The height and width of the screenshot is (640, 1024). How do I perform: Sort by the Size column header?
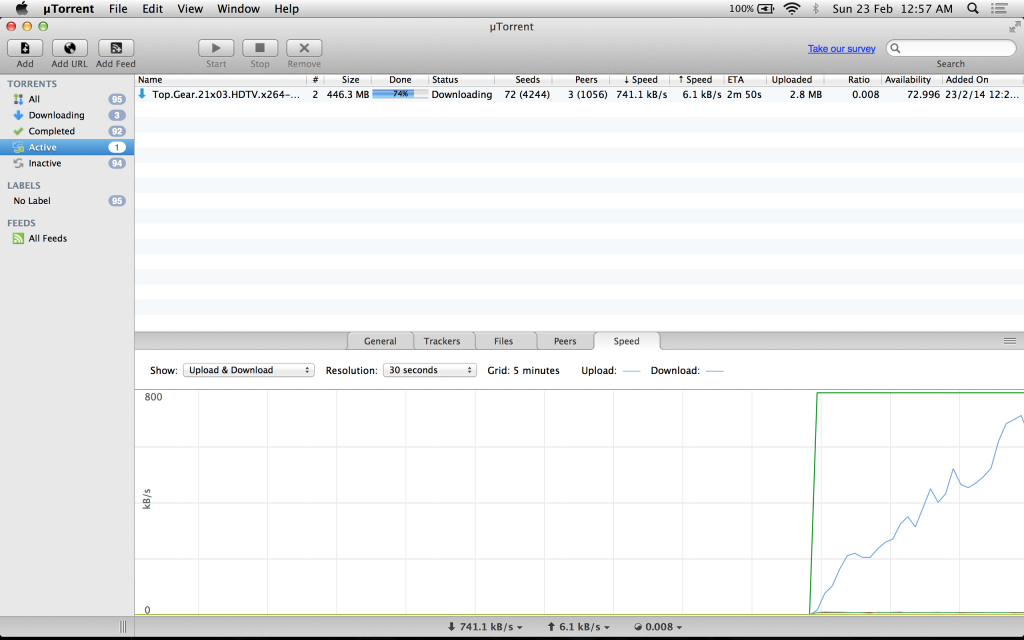(350, 80)
